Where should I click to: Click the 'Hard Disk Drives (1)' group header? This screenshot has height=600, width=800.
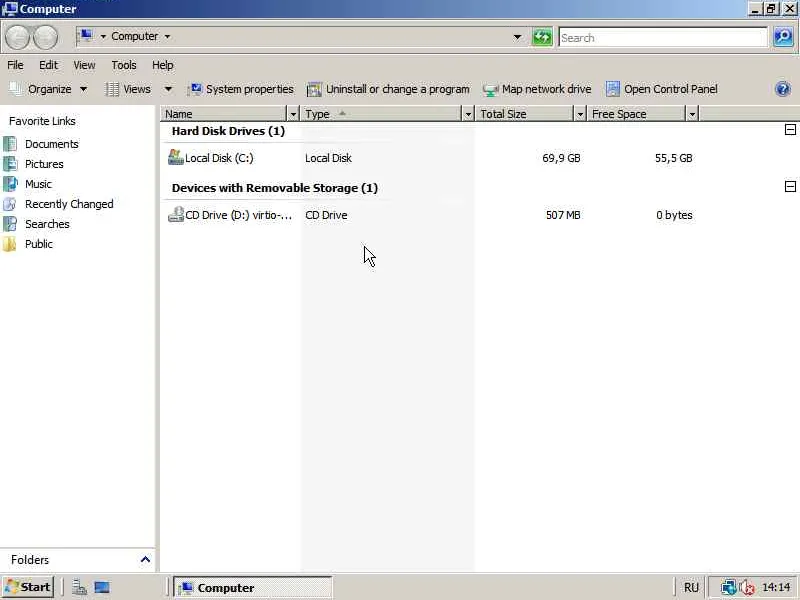click(x=228, y=131)
